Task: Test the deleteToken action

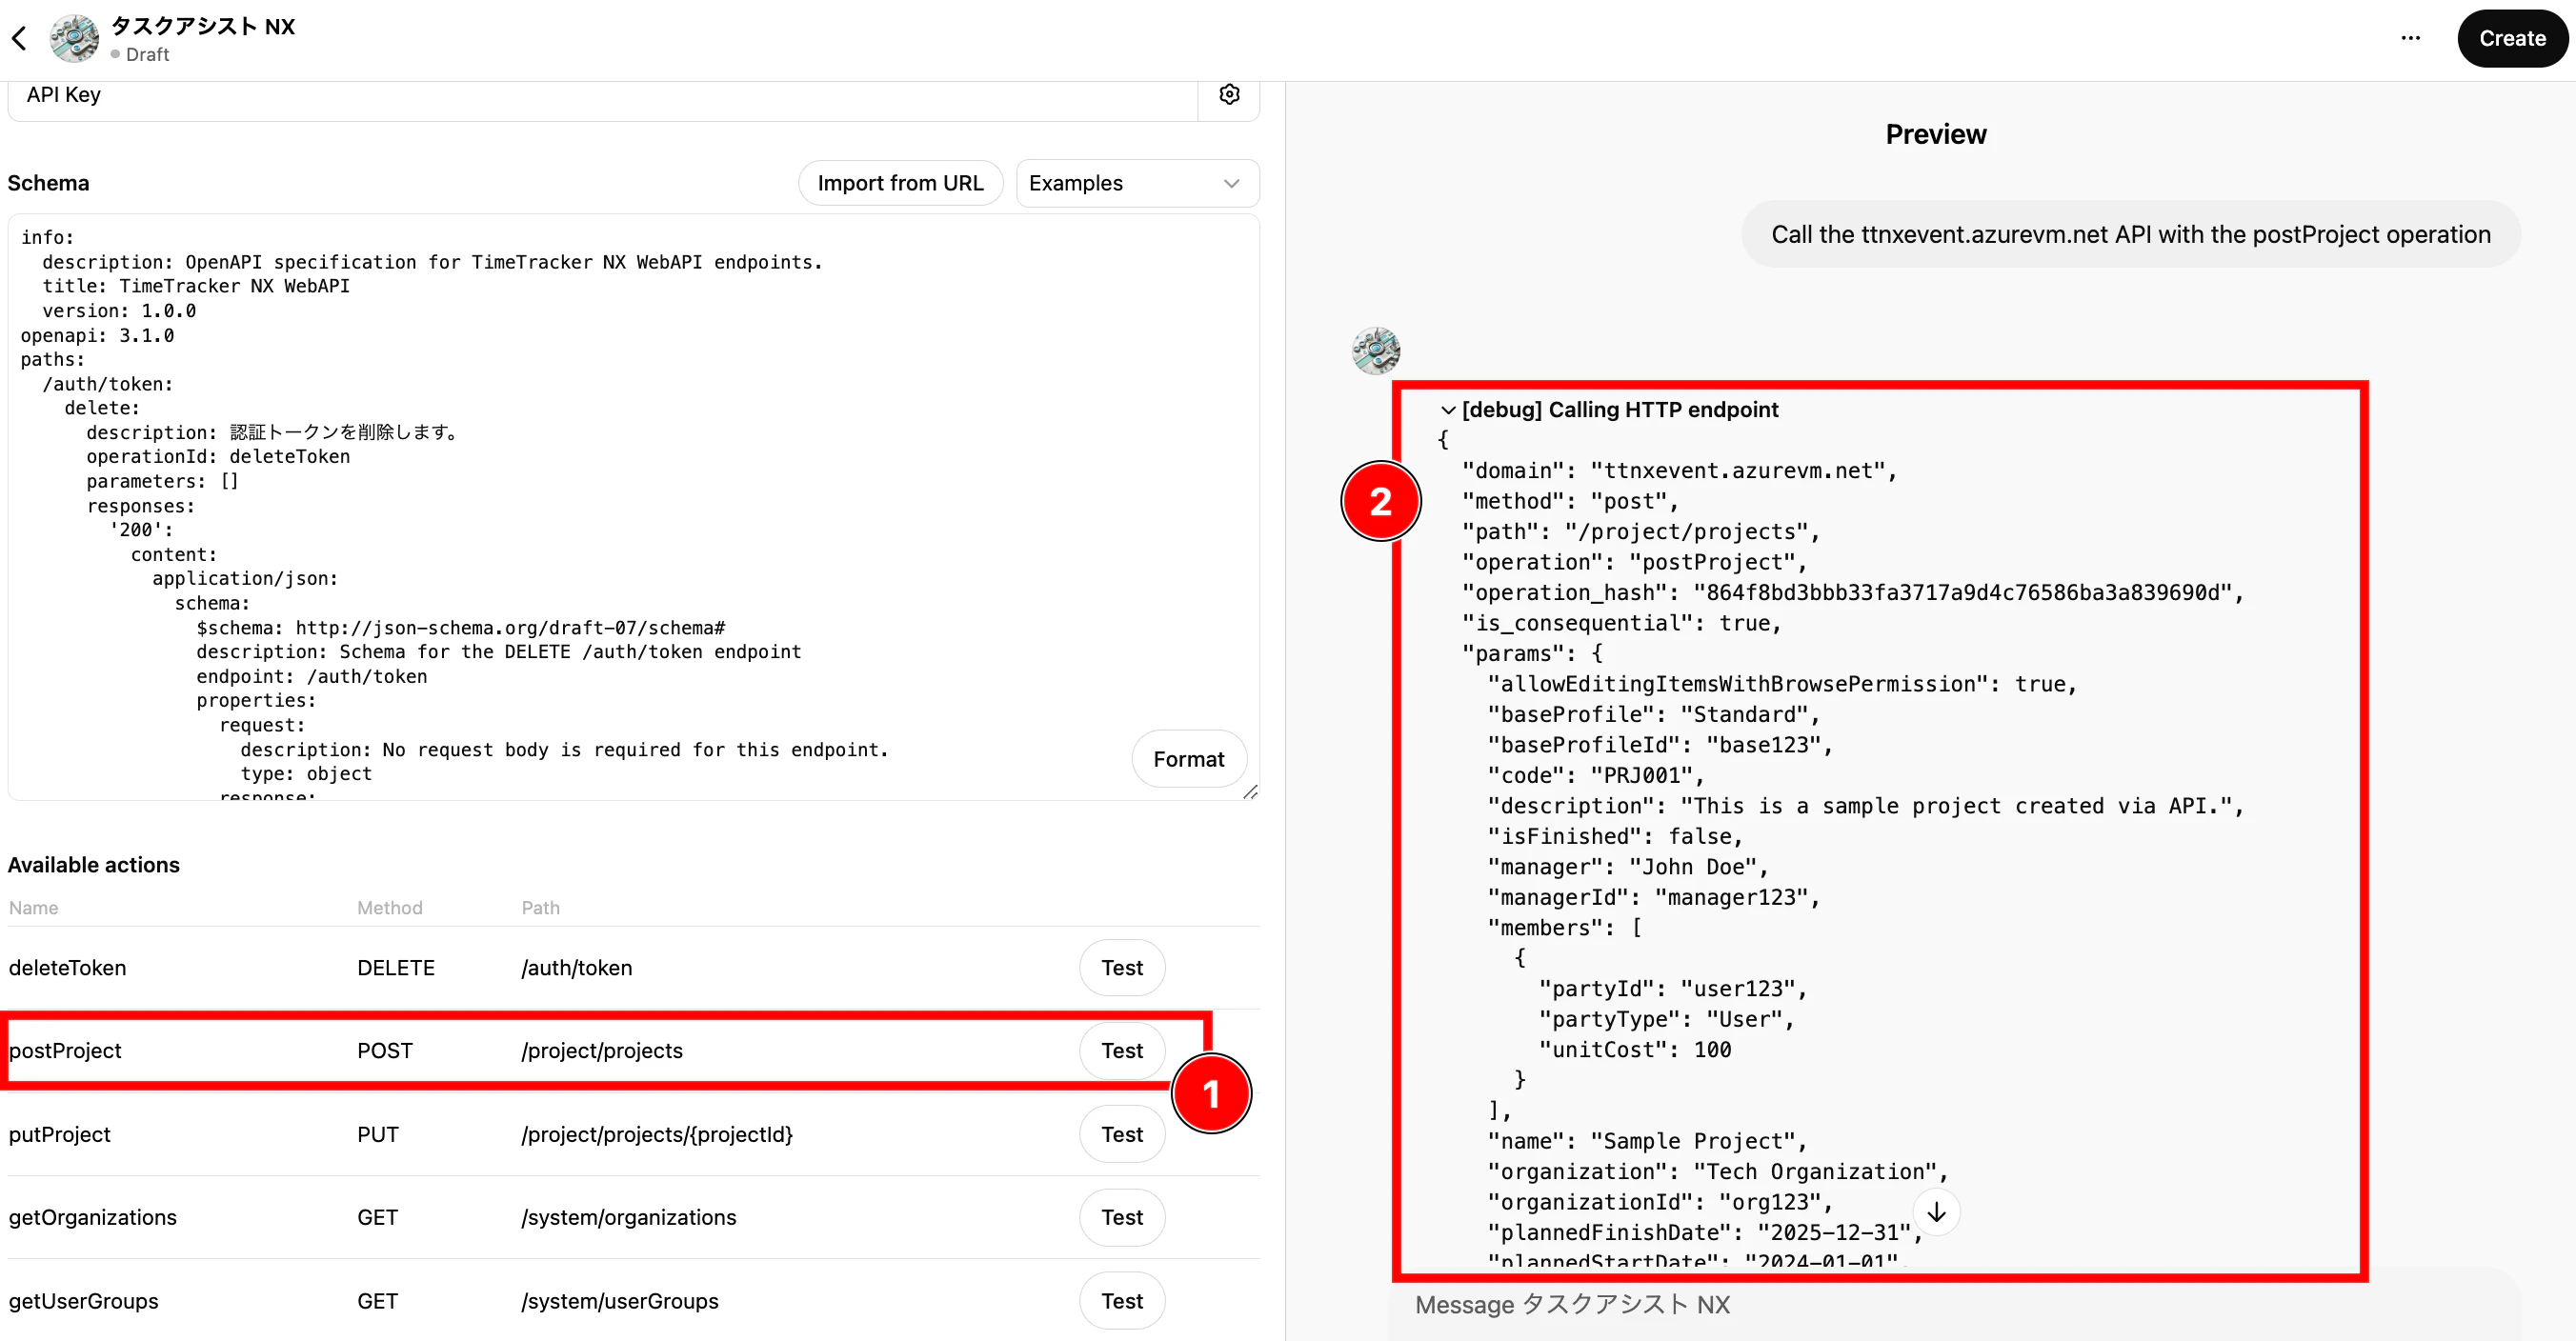Action: tap(1121, 967)
